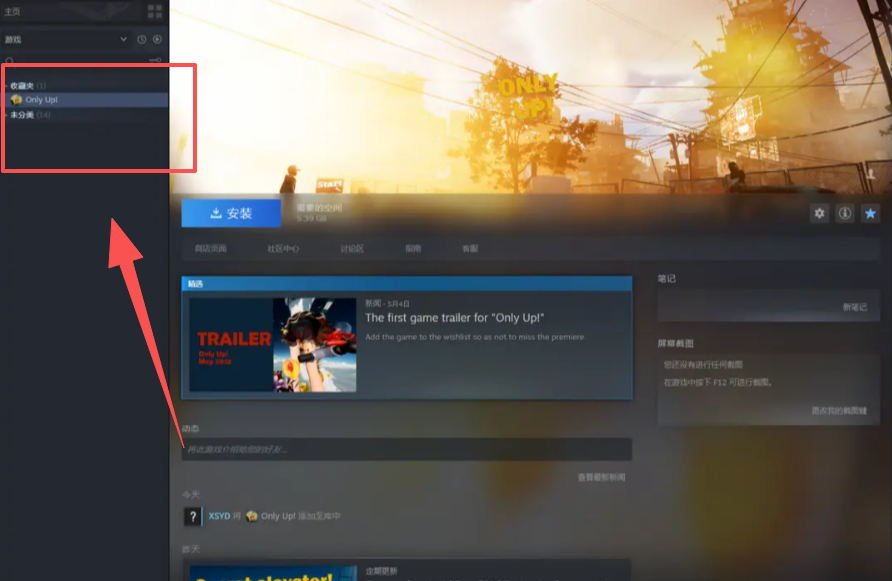Click the ready-to-play filter icon
The height and width of the screenshot is (581, 892).
(x=157, y=39)
